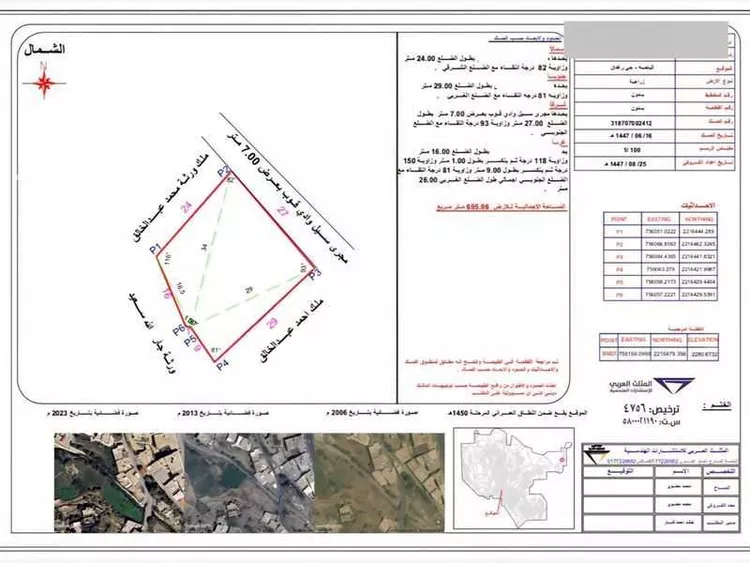
Task: Click NORTHING header in the coordinates table
Action: [x=698, y=219]
